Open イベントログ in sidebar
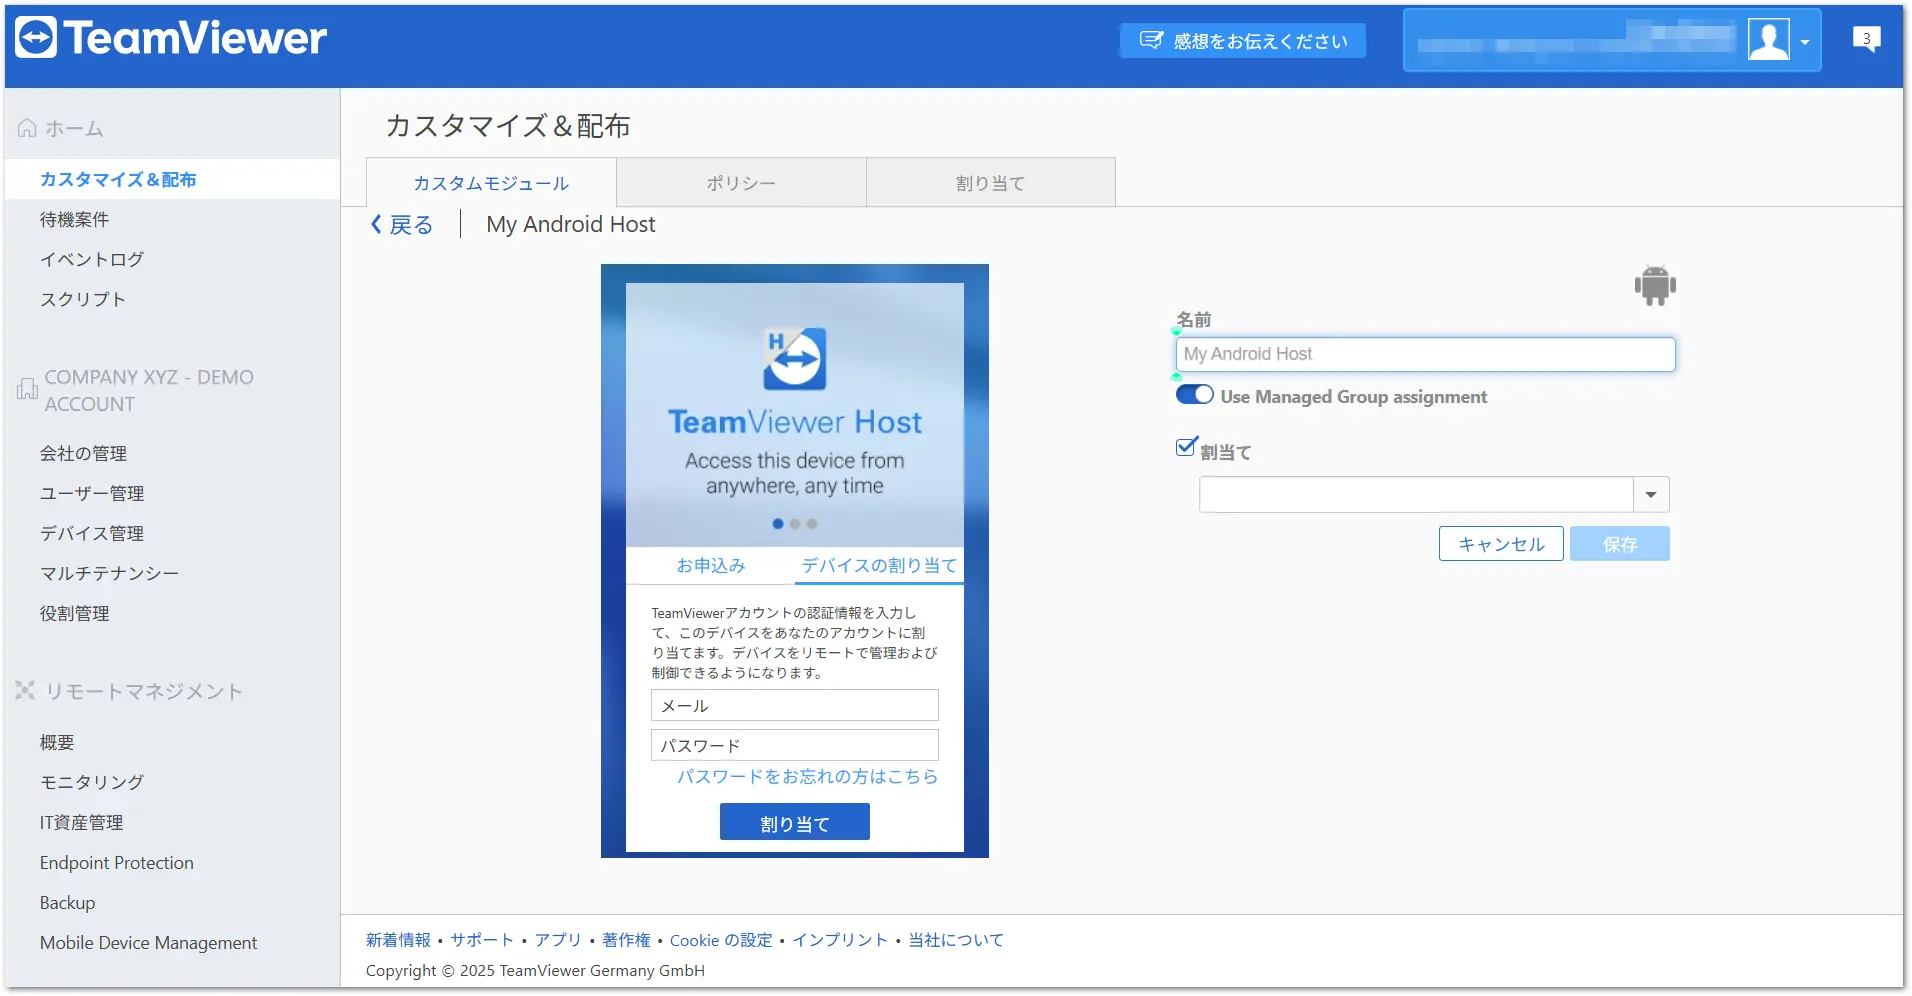Screen dimensions: 1912x996 [x=92, y=259]
